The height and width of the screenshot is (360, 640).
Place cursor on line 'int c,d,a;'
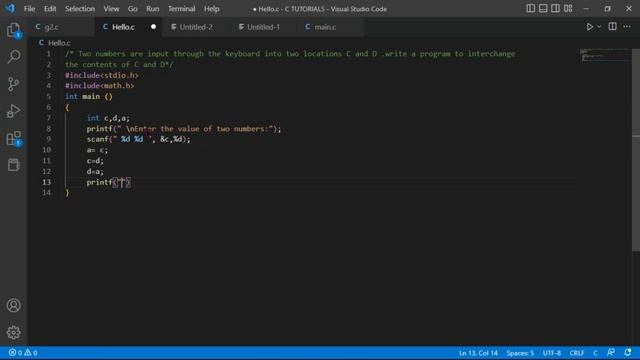point(108,118)
